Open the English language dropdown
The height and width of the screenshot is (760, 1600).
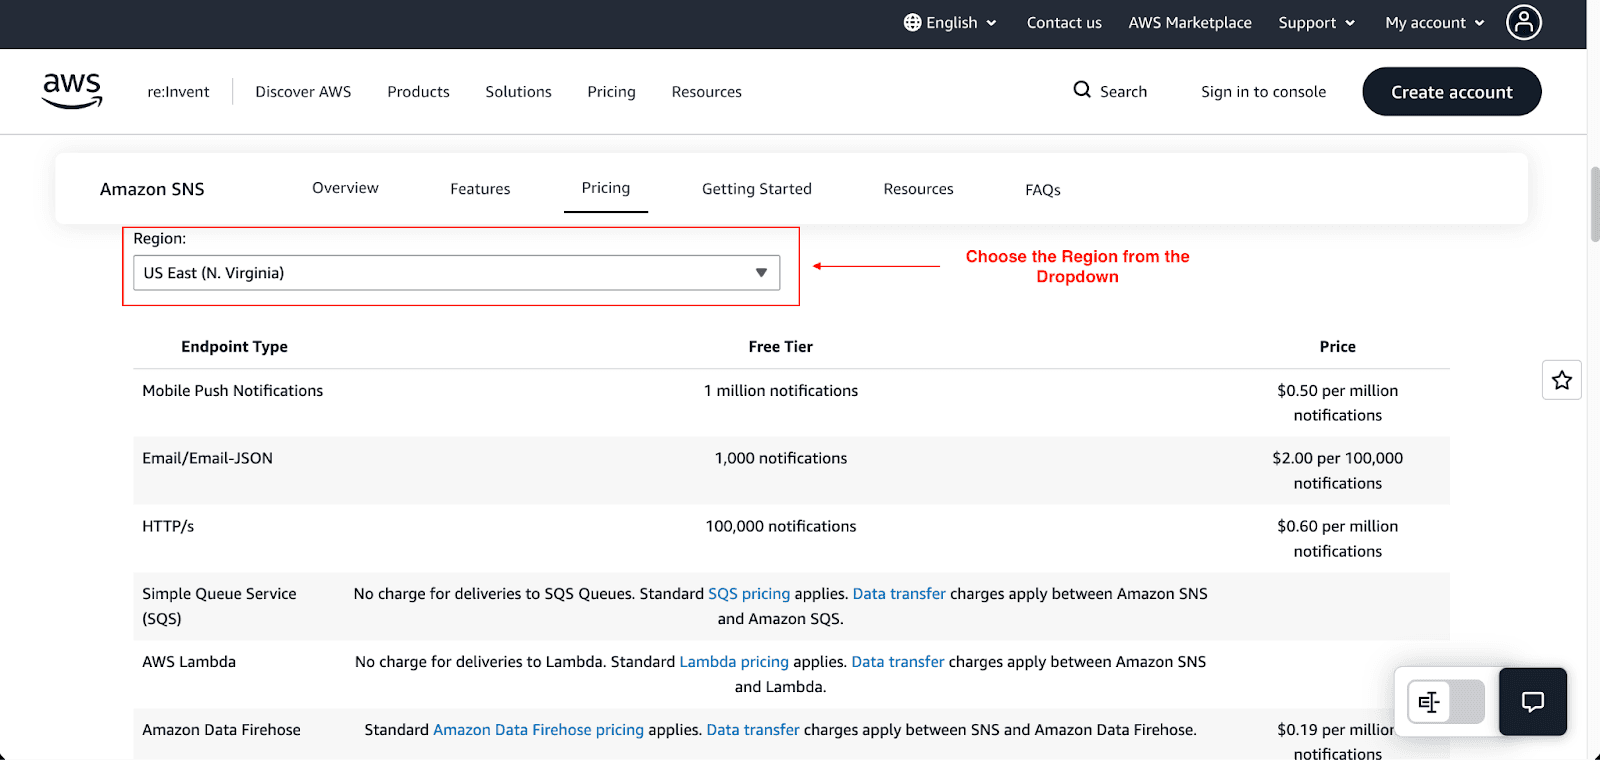[950, 22]
